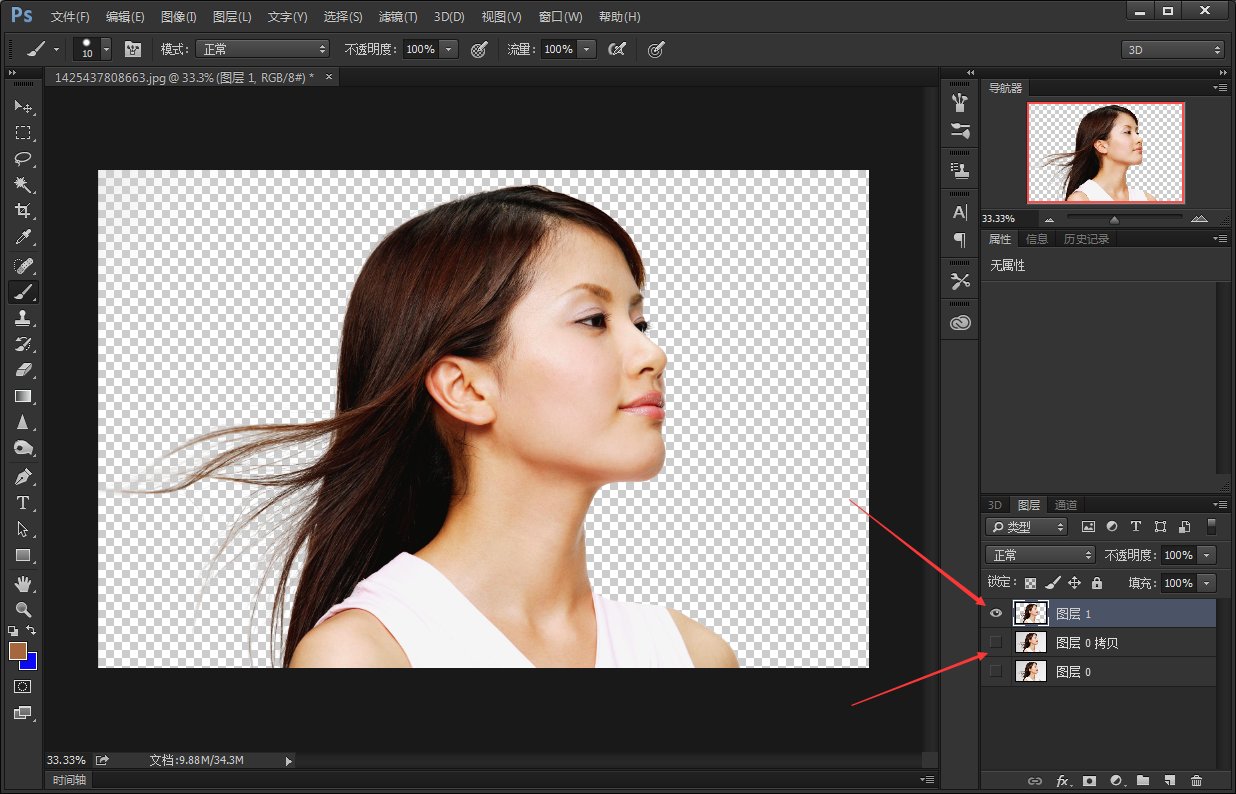Open the brush 模式 blend mode dropdown
The width and height of the screenshot is (1236, 794).
(262, 49)
